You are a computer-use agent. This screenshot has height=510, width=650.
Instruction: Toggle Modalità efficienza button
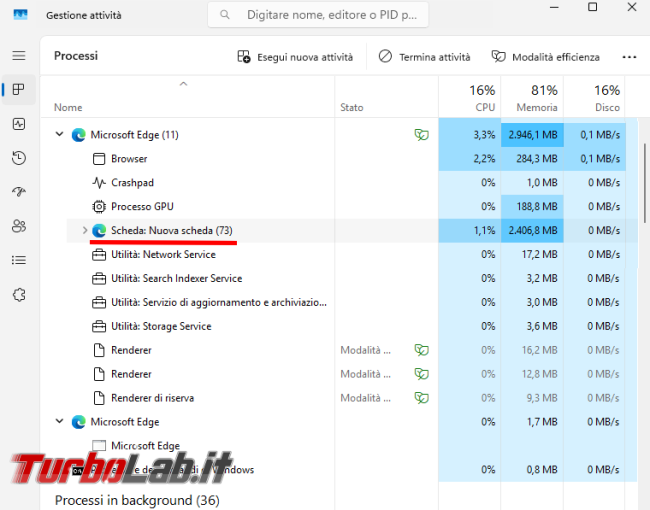pyautogui.click(x=546, y=57)
